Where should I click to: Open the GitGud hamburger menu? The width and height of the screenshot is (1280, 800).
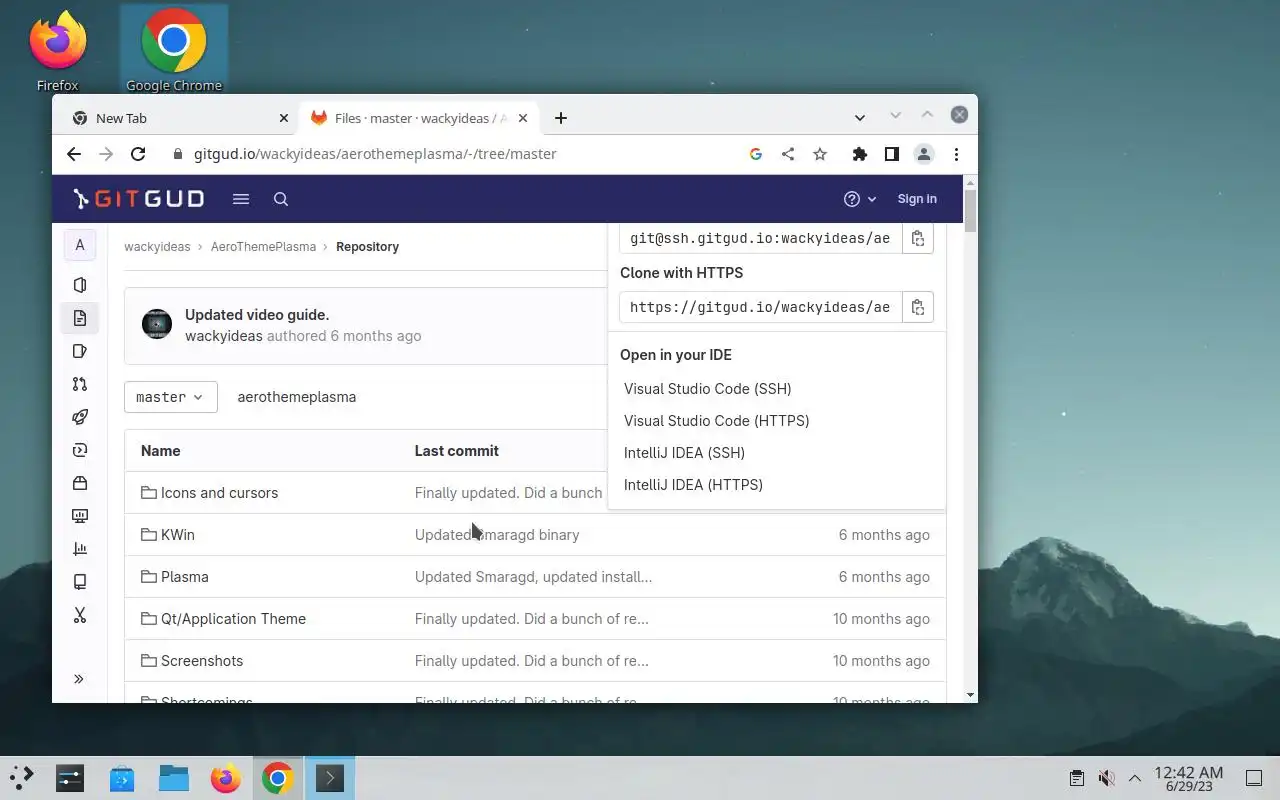(241, 199)
